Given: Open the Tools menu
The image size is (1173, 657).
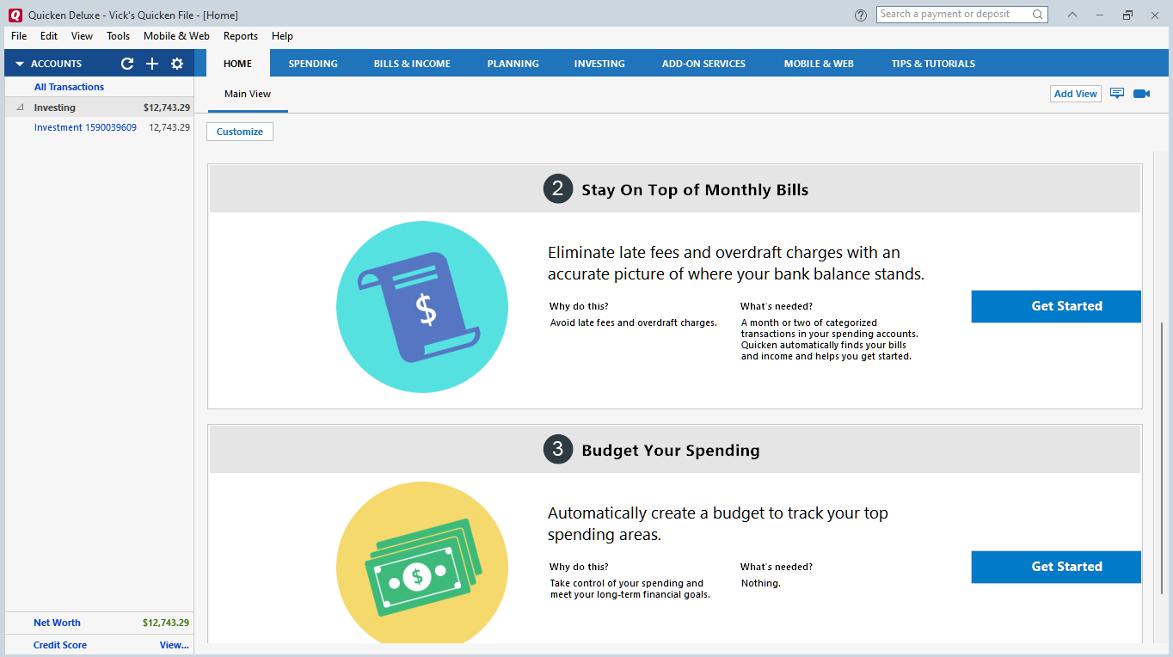Looking at the screenshot, I should 118,36.
